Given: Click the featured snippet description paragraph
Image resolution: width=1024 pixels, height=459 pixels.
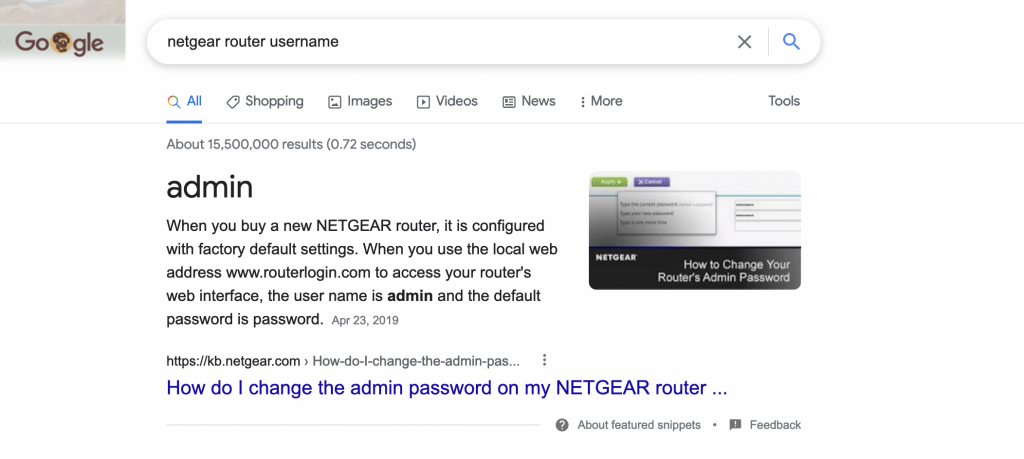Looking at the screenshot, I should 362,271.
